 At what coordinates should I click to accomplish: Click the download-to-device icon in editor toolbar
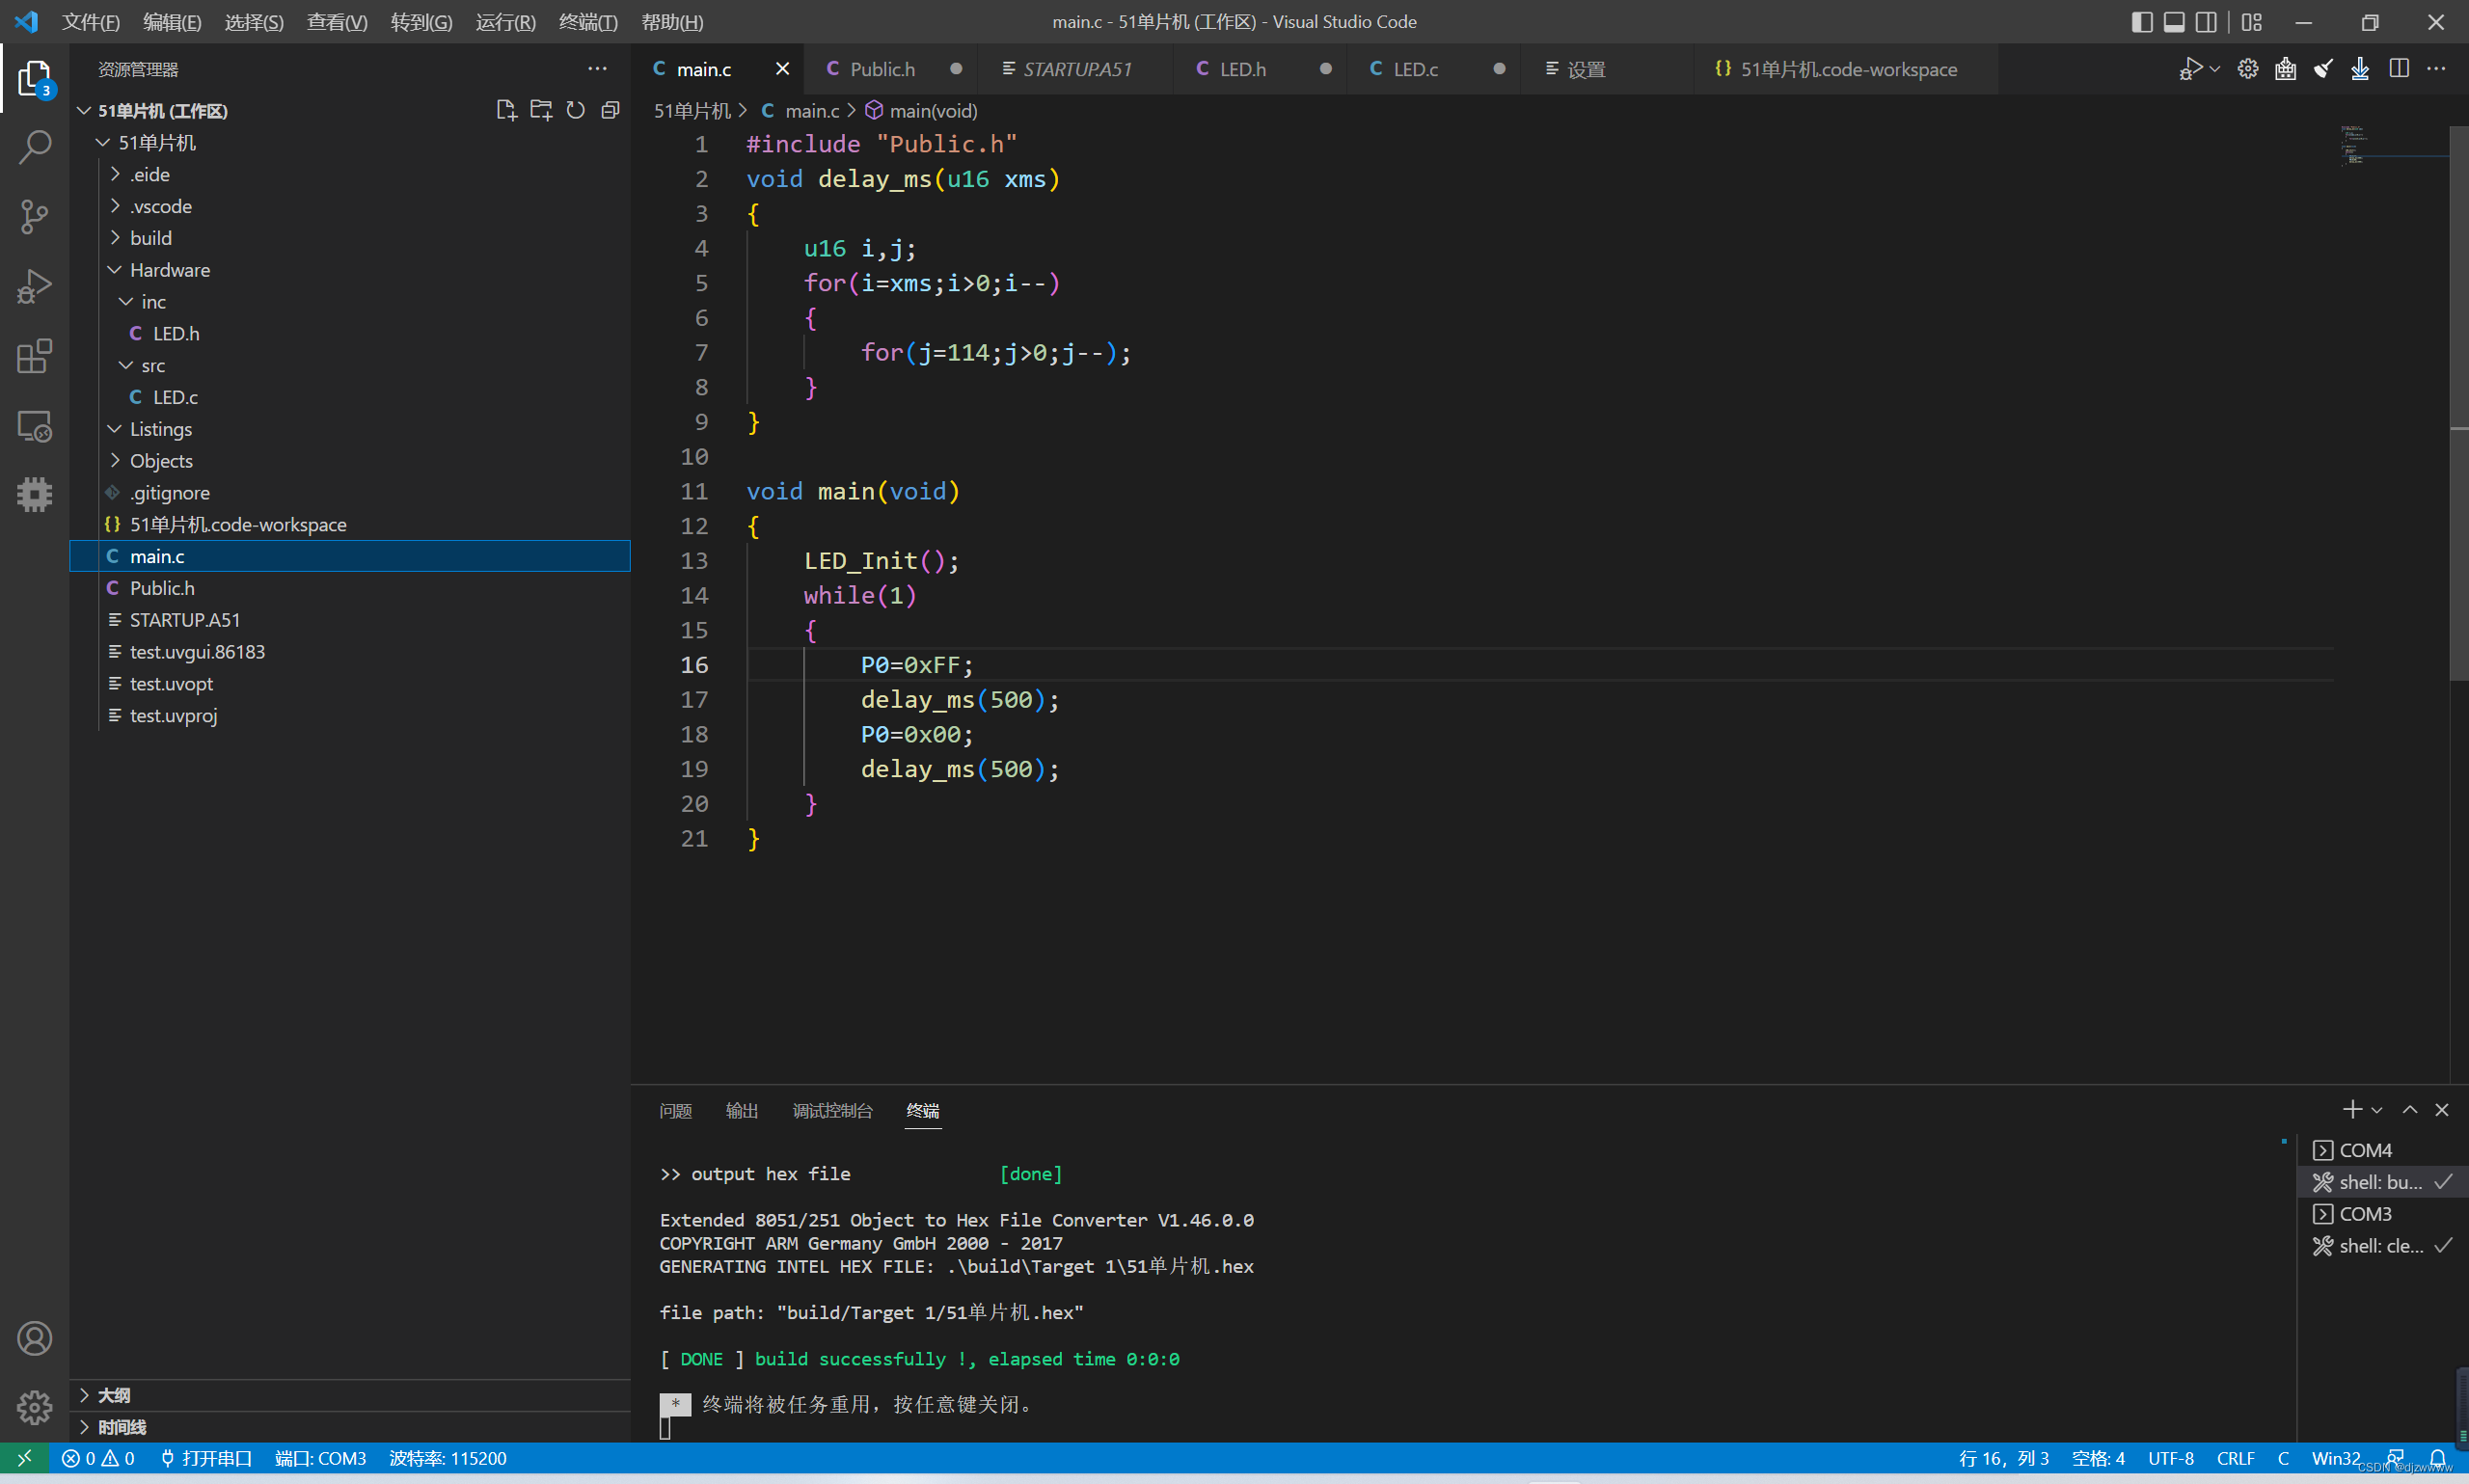[x=2360, y=68]
